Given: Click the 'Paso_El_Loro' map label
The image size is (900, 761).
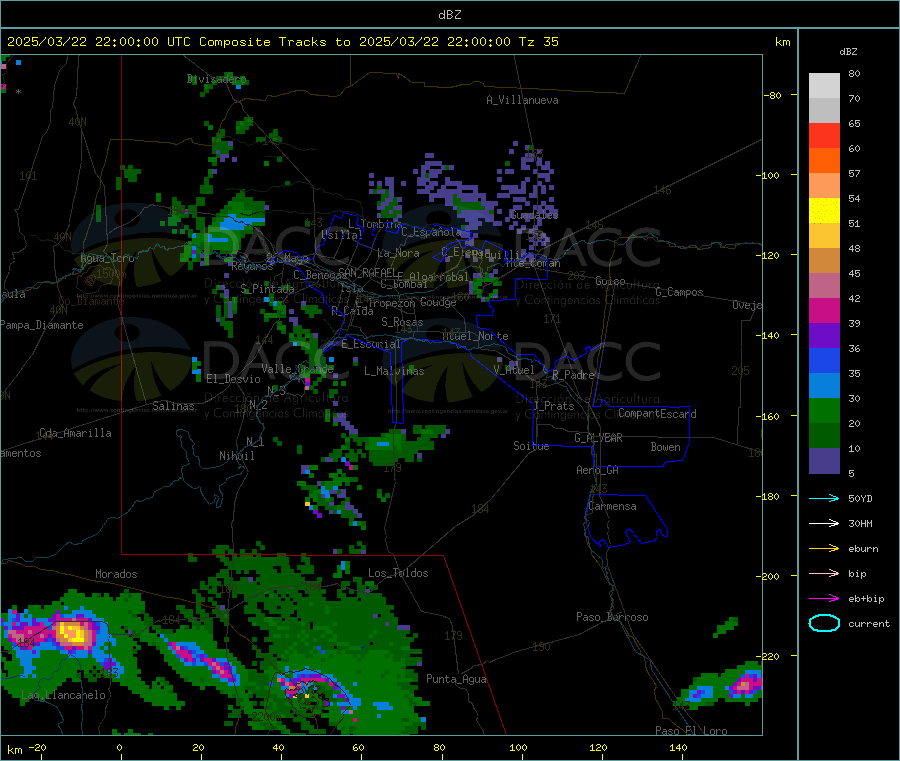Looking at the screenshot, I should pyautogui.click(x=691, y=731).
